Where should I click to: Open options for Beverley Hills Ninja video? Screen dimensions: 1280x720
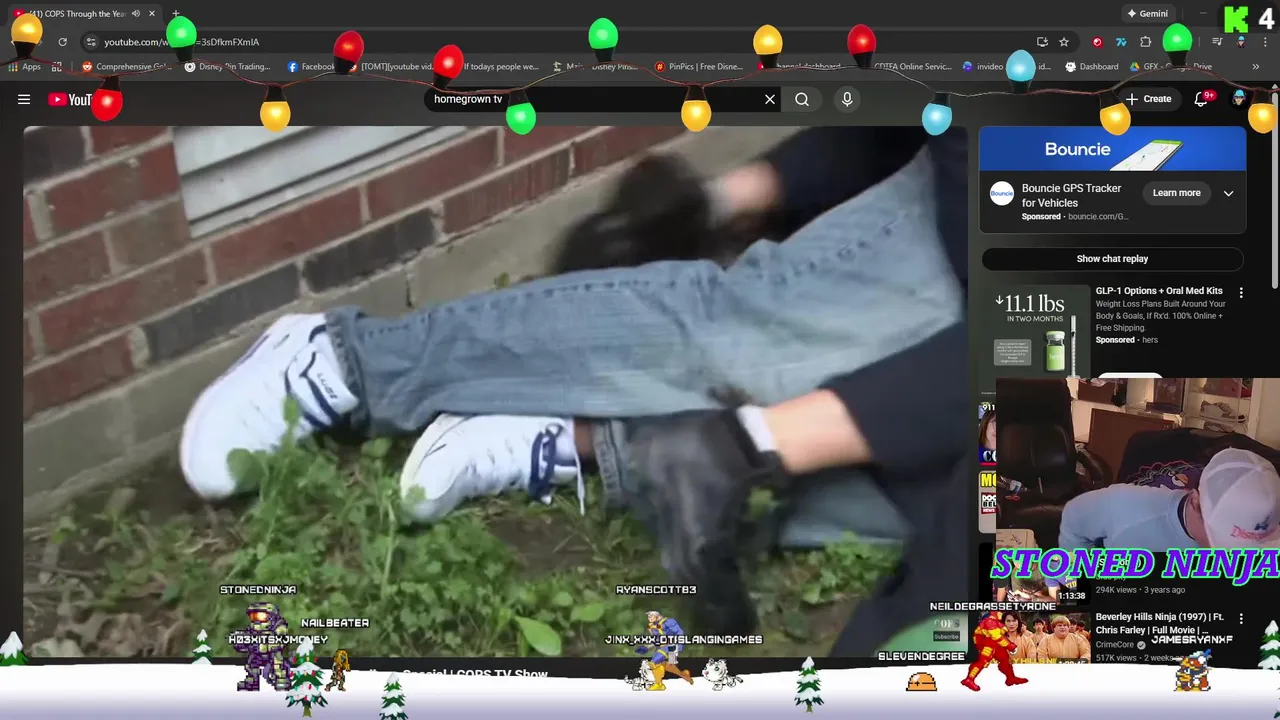tap(1241, 619)
